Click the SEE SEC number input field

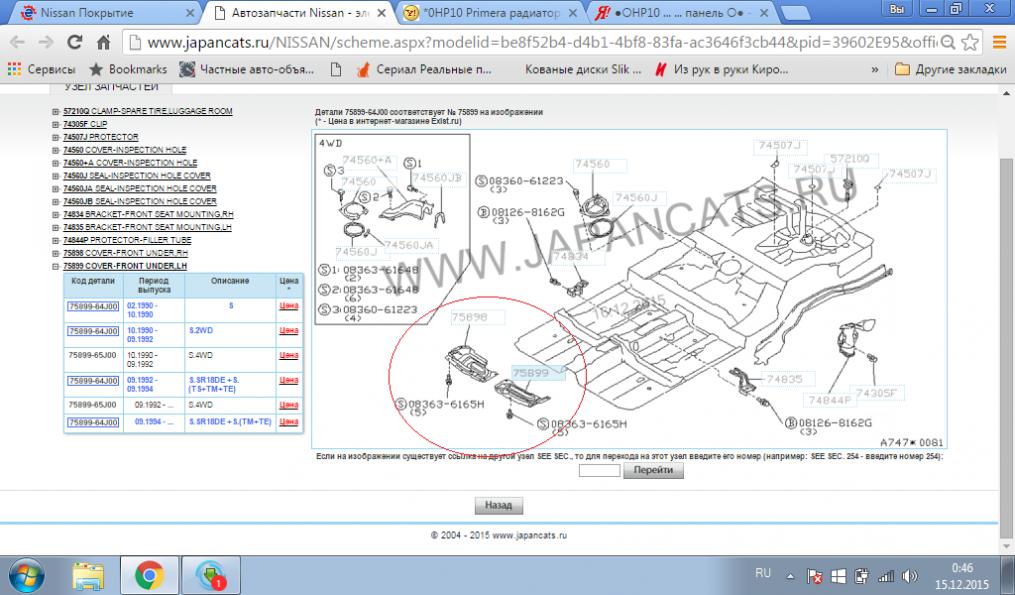(599, 471)
